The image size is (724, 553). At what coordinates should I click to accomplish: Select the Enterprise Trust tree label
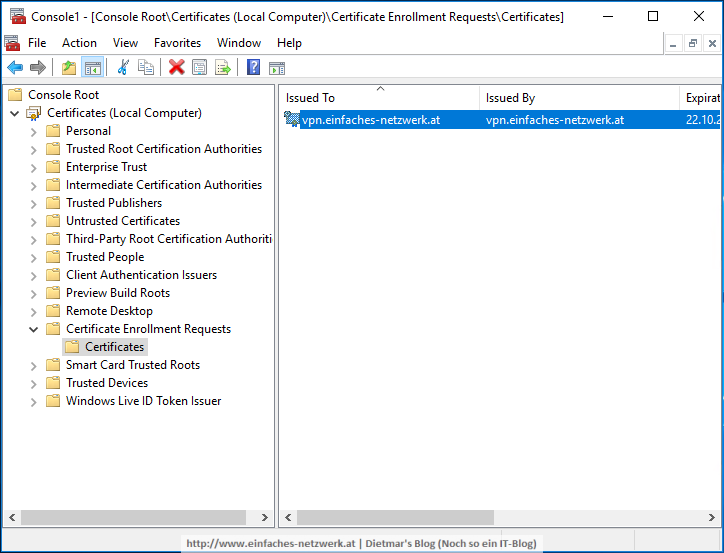106,167
